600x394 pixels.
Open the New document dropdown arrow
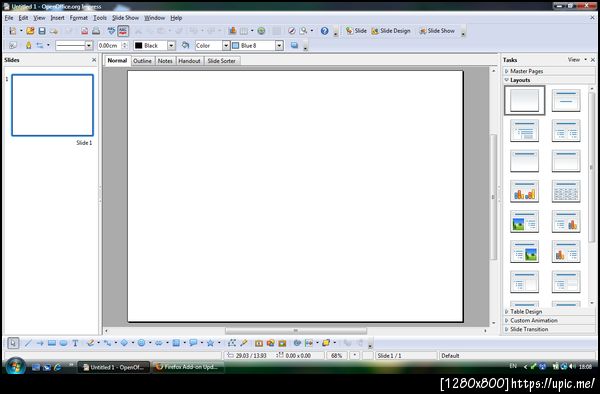coord(21,31)
